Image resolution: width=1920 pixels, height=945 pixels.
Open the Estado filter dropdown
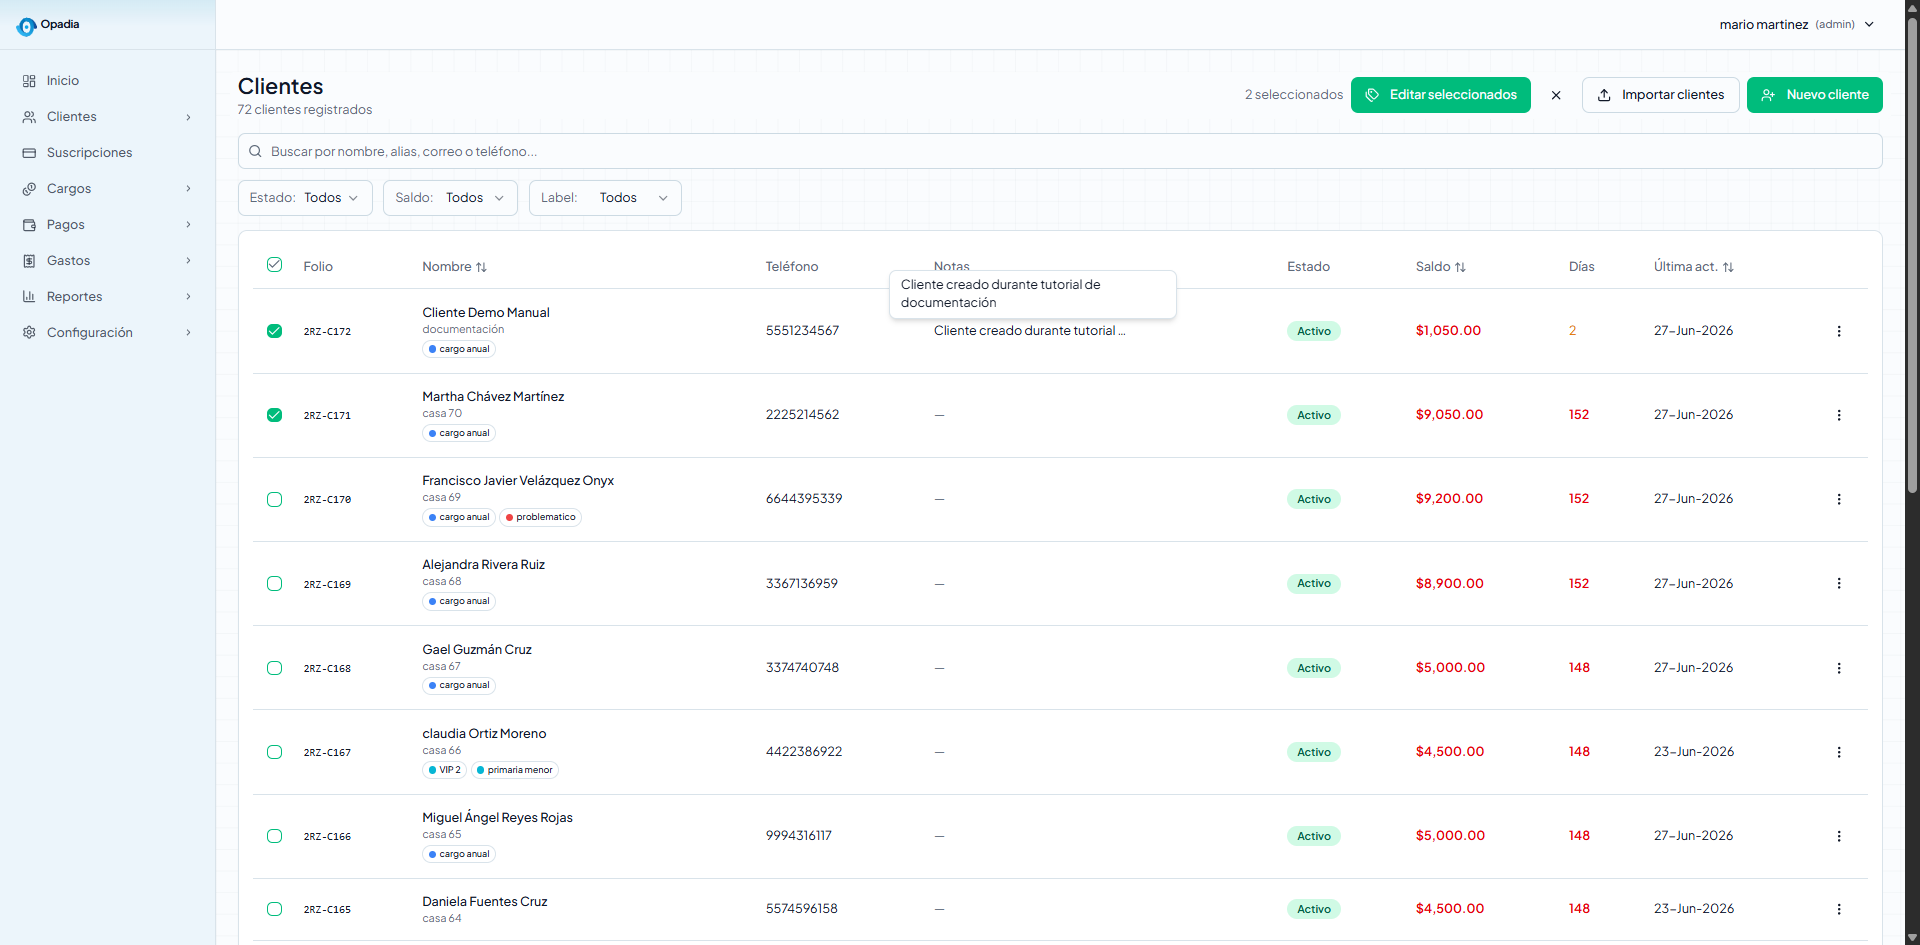pyautogui.click(x=305, y=198)
